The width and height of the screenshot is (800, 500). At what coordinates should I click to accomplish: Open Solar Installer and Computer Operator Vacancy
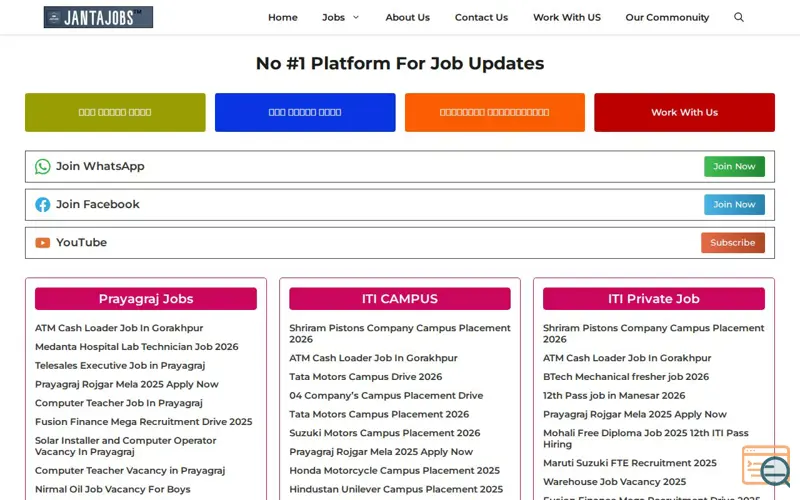point(126,446)
